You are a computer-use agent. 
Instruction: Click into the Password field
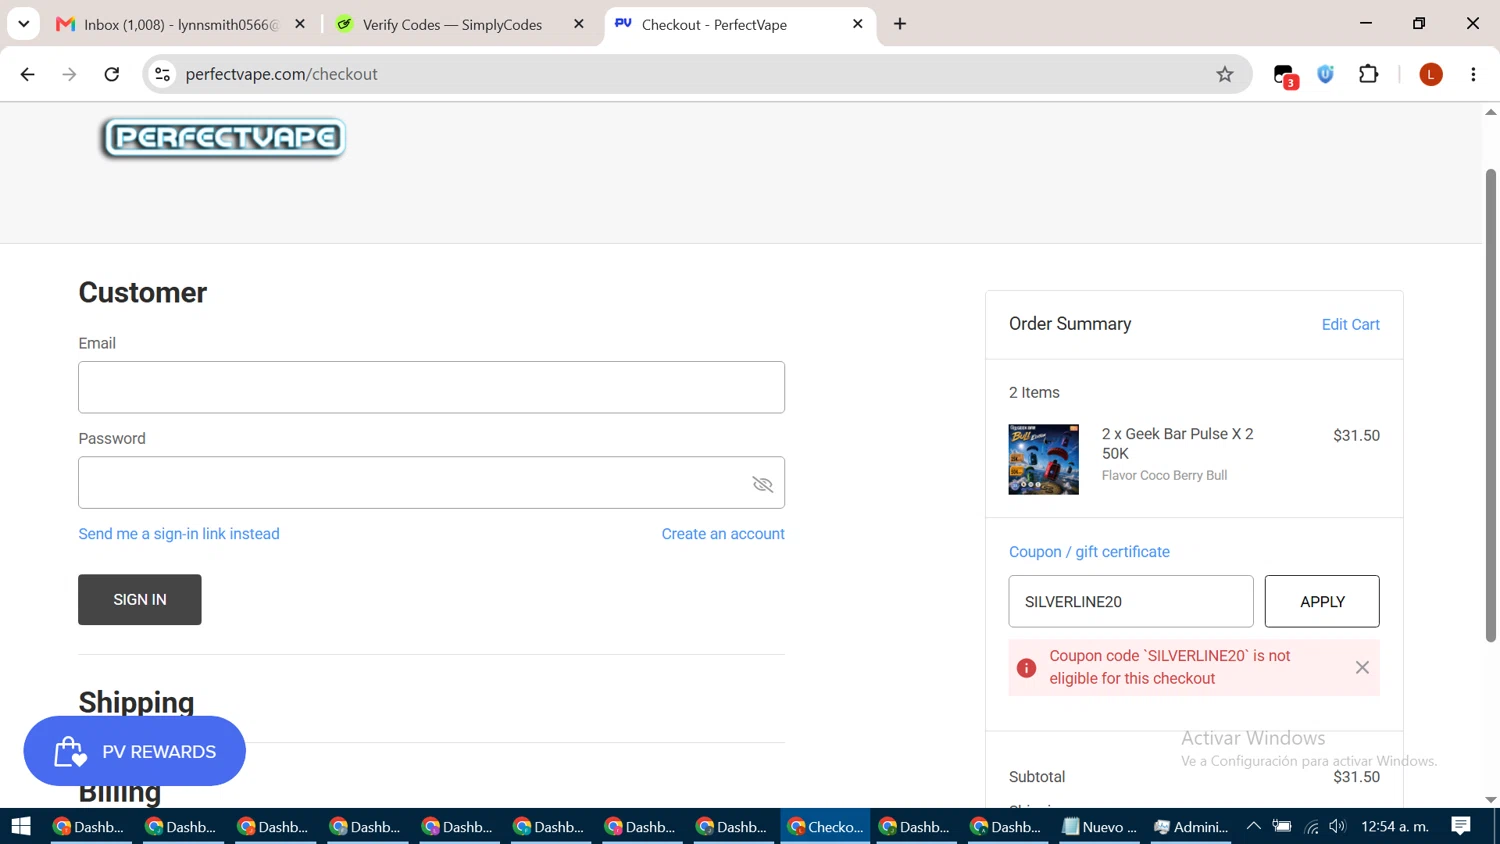(431, 483)
